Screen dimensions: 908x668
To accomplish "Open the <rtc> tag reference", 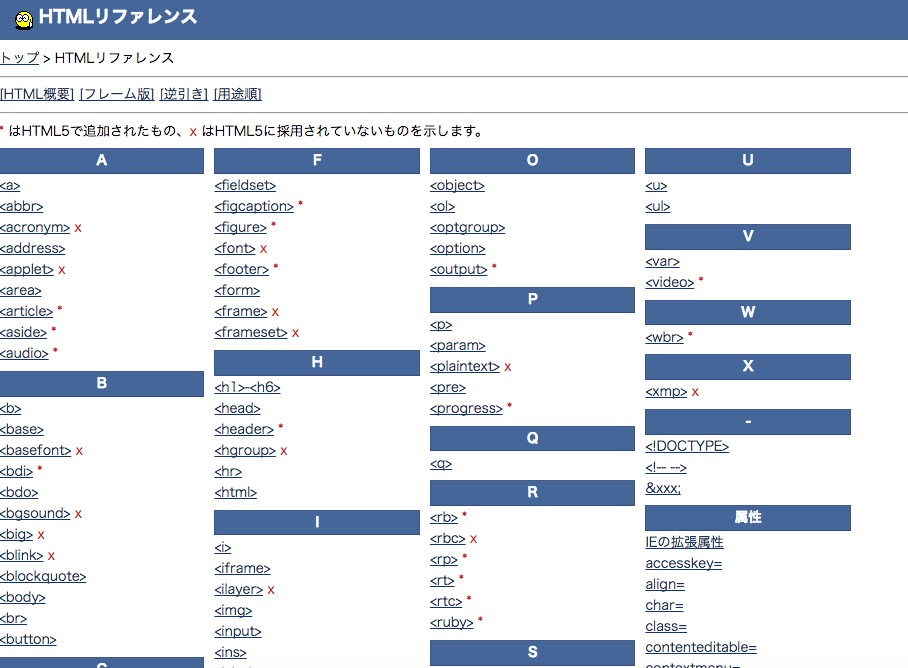I will pos(446,601).
